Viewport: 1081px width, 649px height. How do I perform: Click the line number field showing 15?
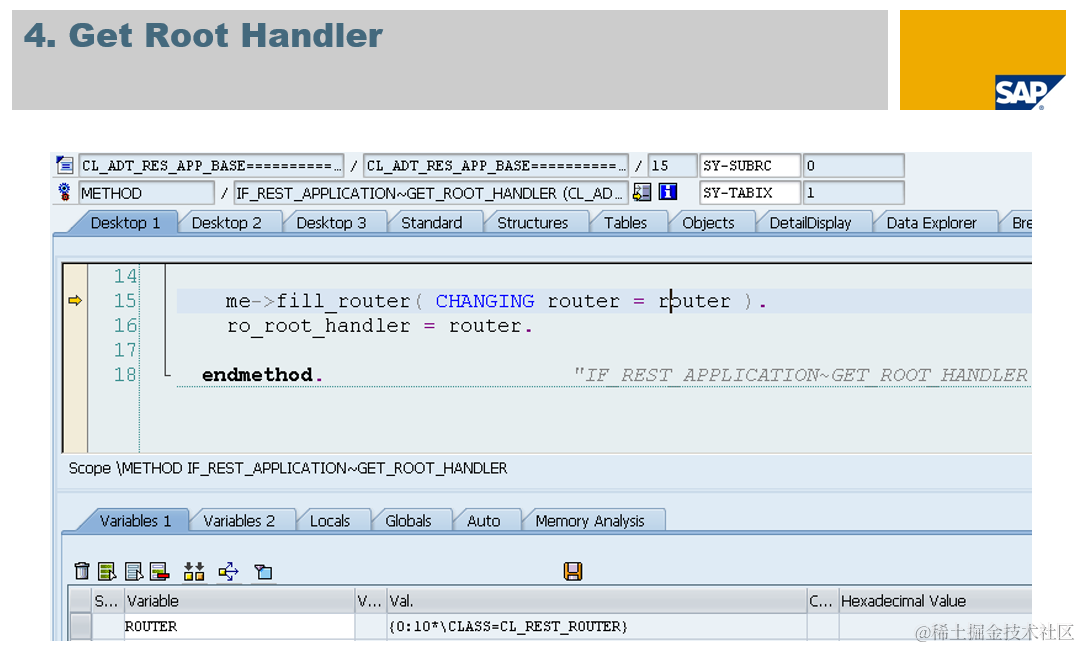672,166
